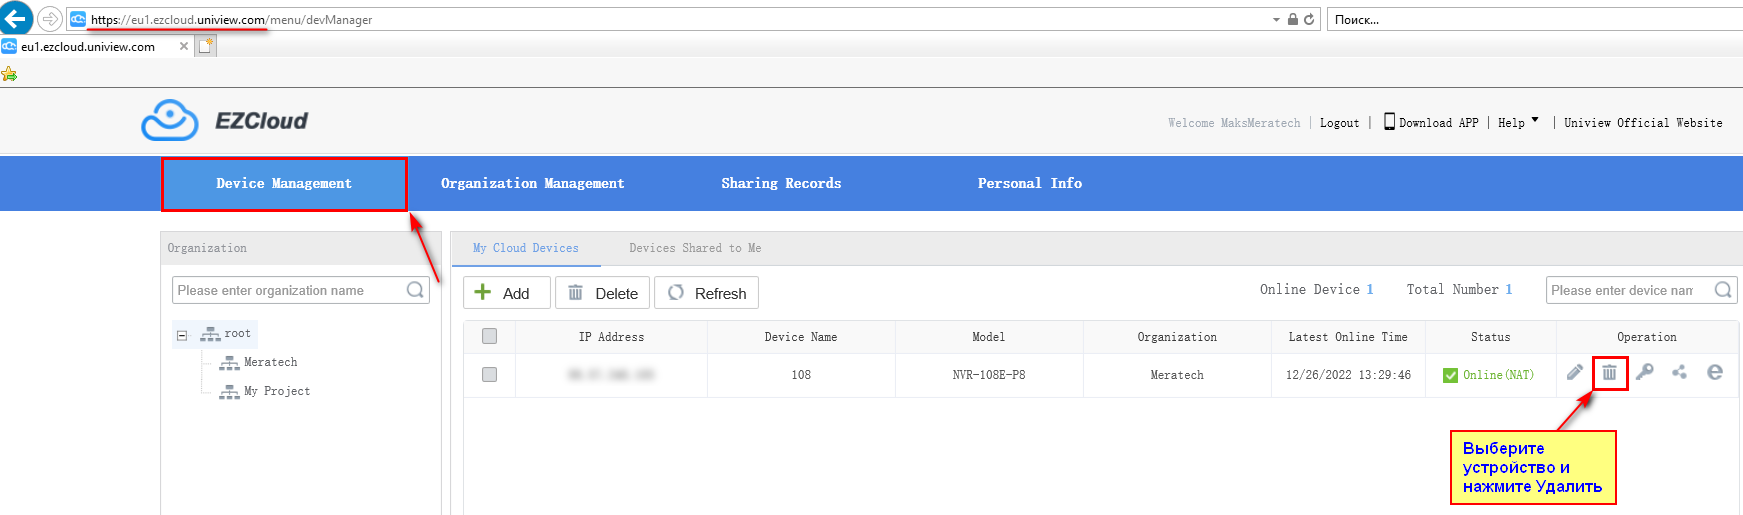1743x515 pixels.
Task: Click the edit pencil icon for device 108
Action: pyautogui.click(x=1575, y=372)
